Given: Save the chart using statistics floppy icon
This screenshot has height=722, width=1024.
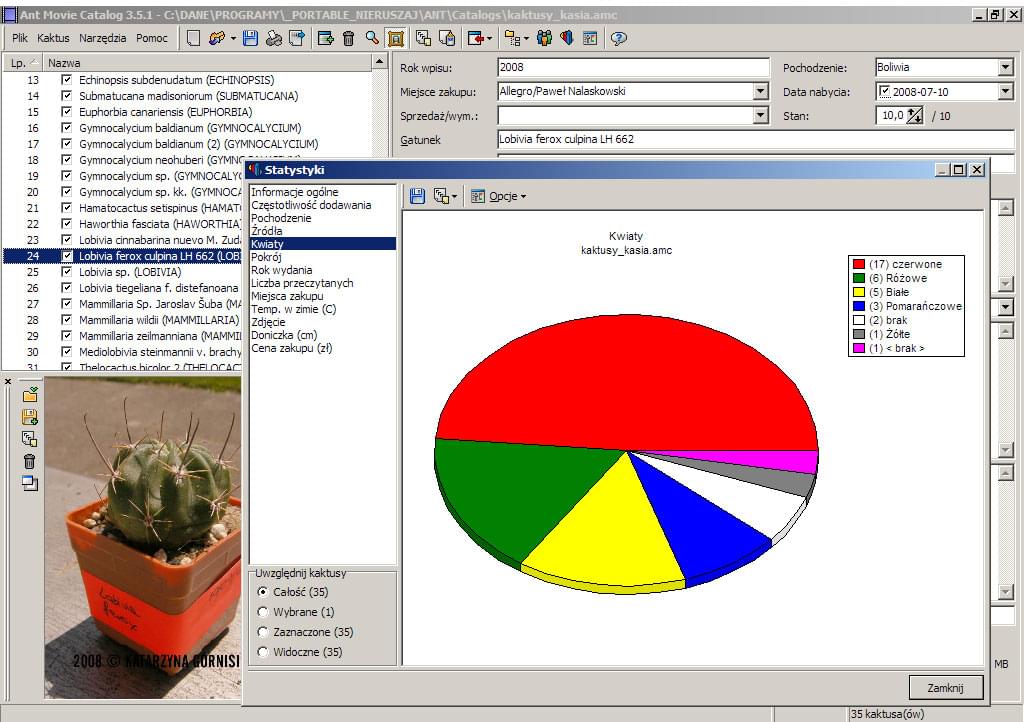Looking at the screenshot, I should (417, 196).
